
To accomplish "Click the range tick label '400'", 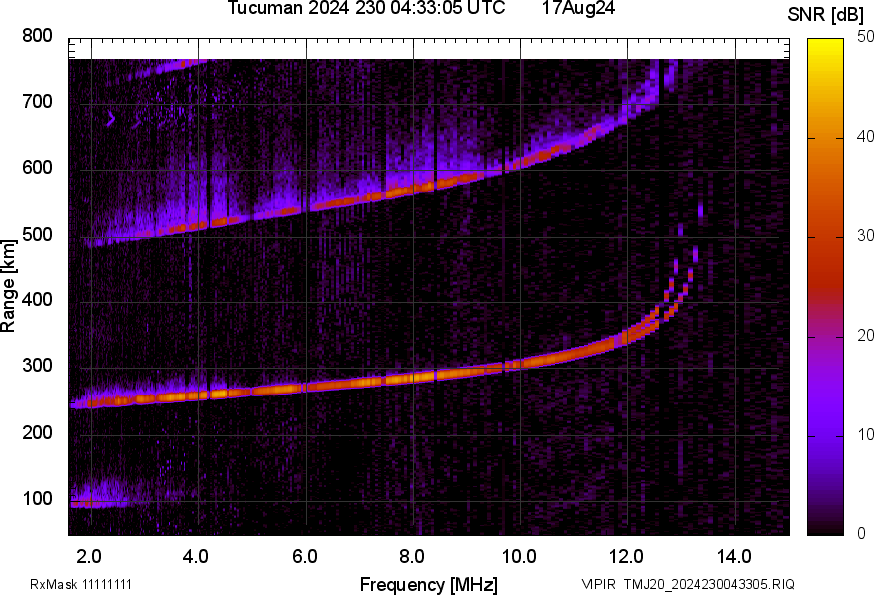I will pos(37,300).
